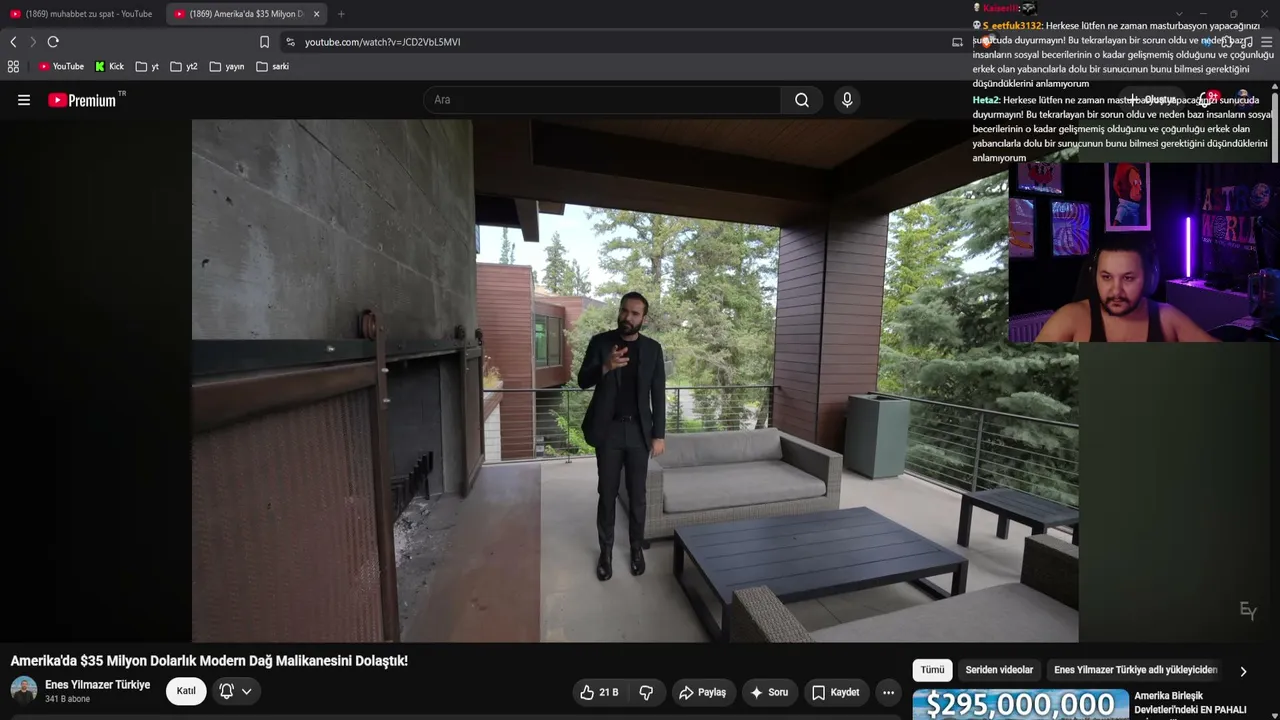The width and height of the screenshot is (1280, 720).
Task: Open more actions three-dot menu
Action: [x=888, y=692]
